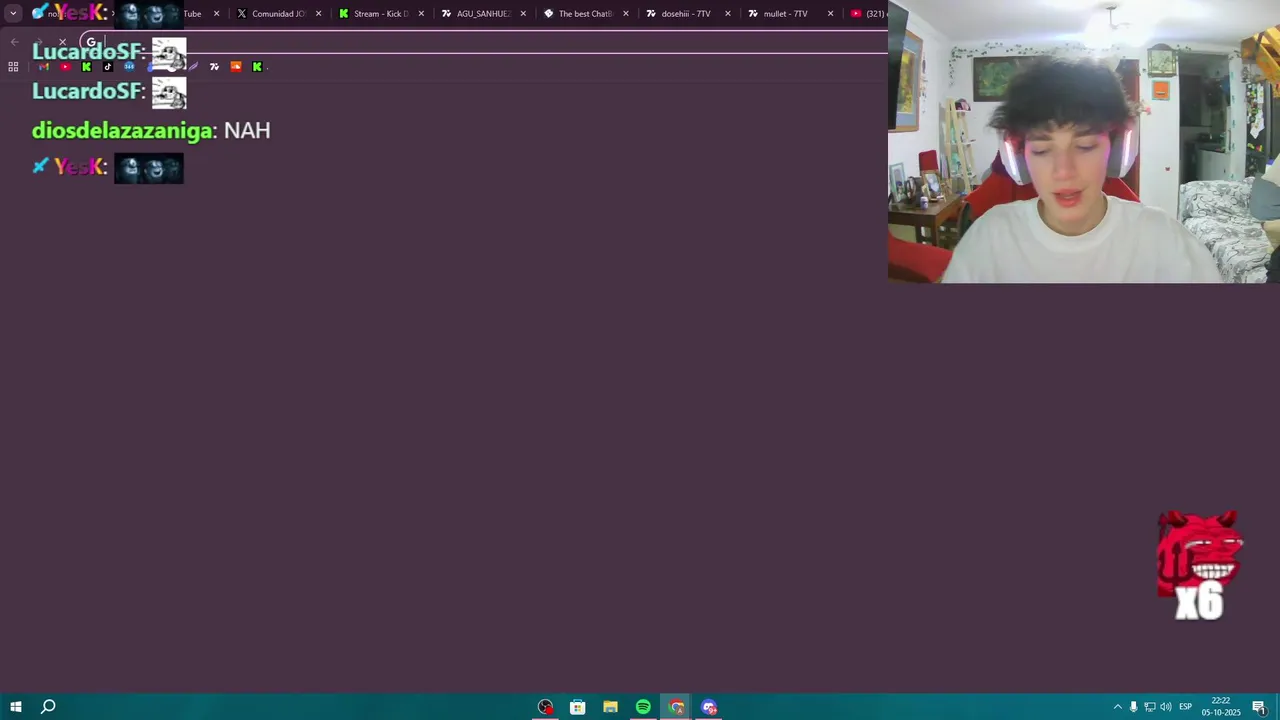Click second LucardoSF message emote
Viewport: 1280px width, 720px height.
169,92
